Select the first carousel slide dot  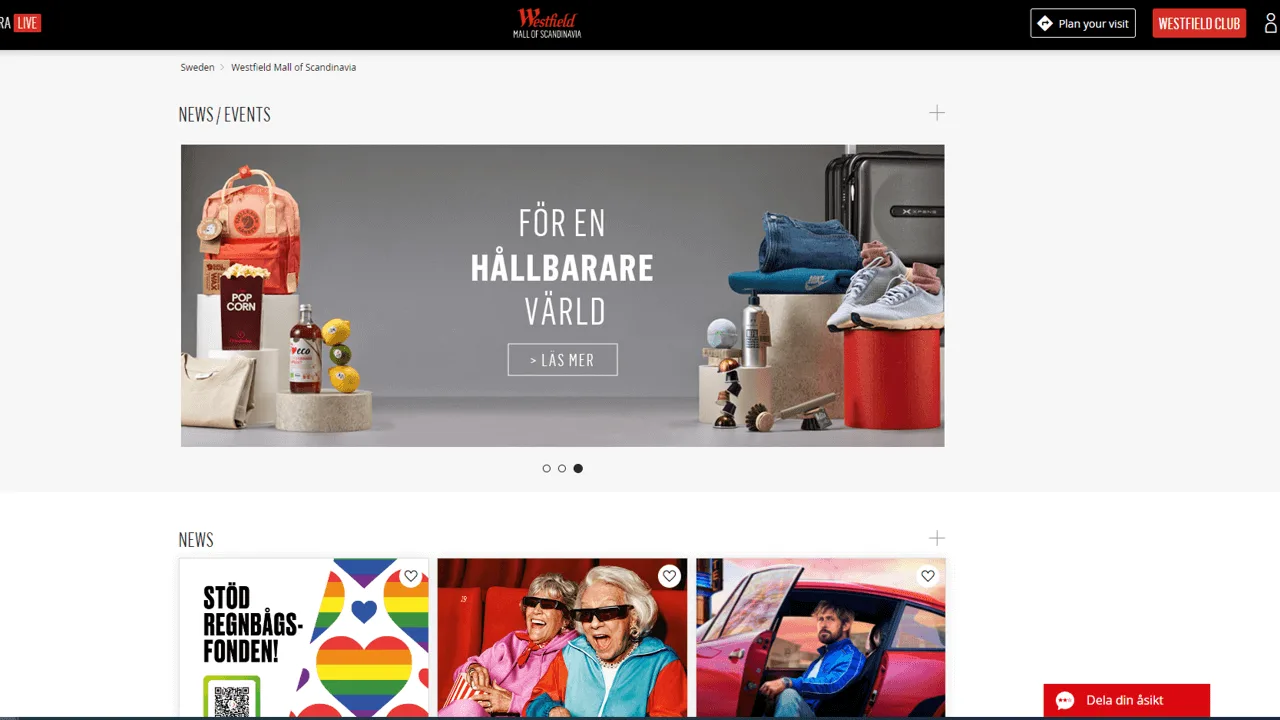pos(546,468)
